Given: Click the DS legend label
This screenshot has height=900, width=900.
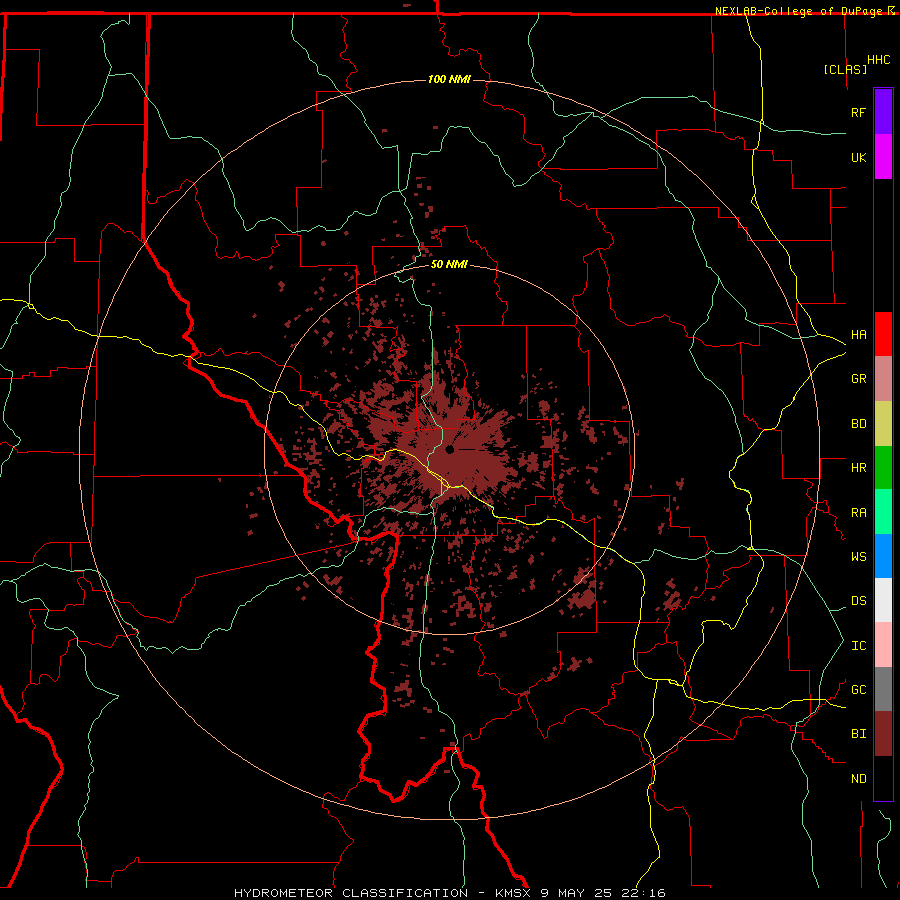Looking at the screenshot, I should (858, 601).
